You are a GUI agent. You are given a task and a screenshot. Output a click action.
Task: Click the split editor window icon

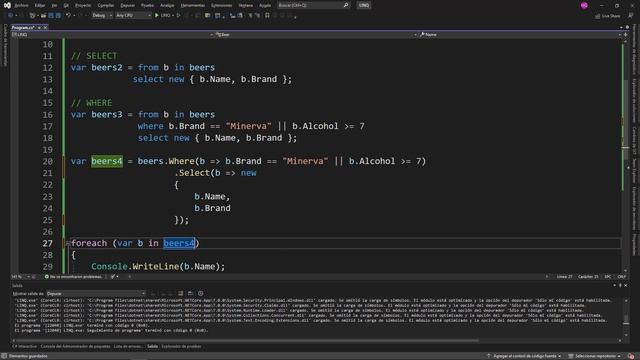625,35
